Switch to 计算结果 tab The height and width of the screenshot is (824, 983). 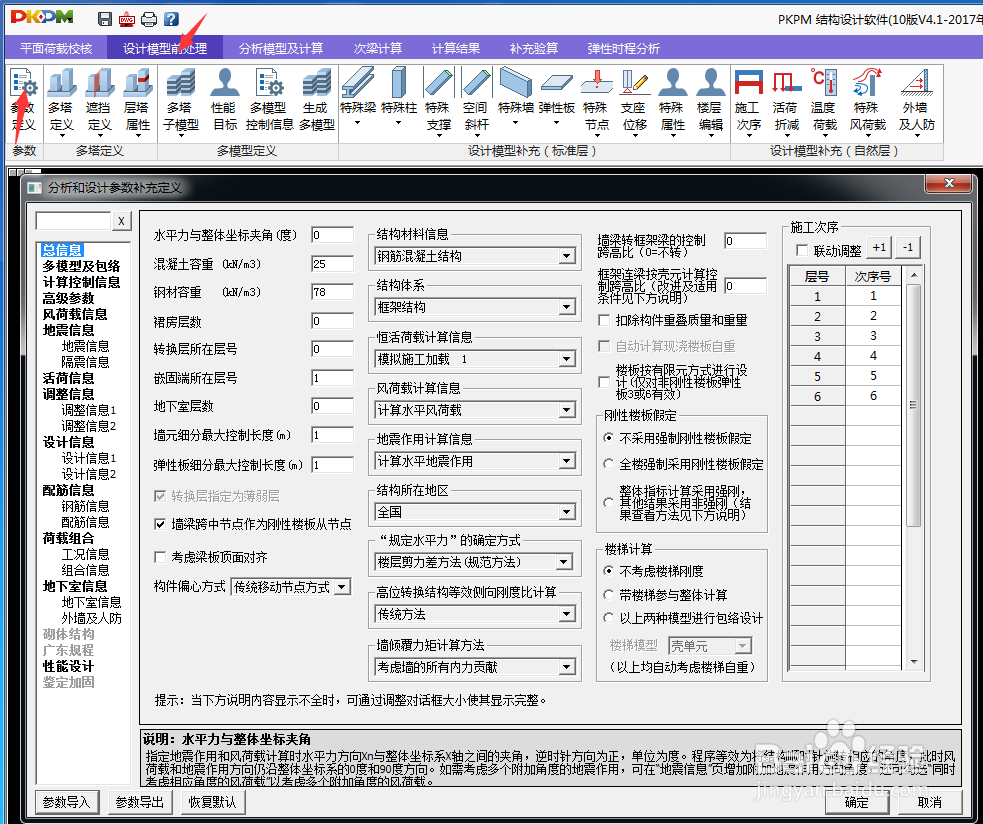point(456,48)
